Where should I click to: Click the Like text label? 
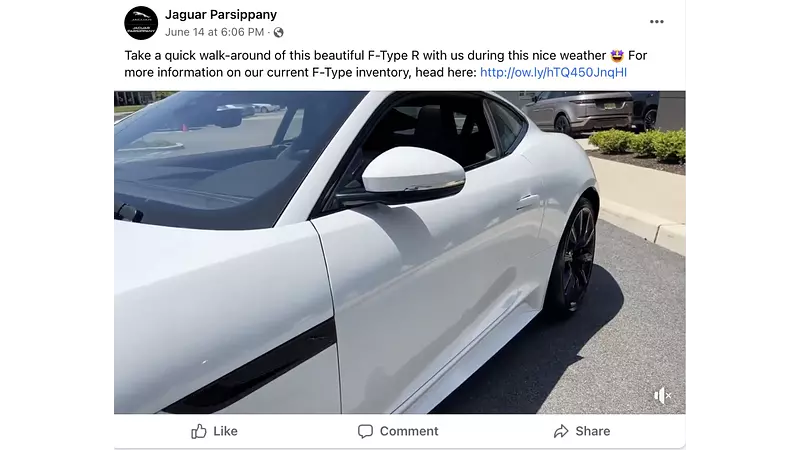[x=225, y=431]
